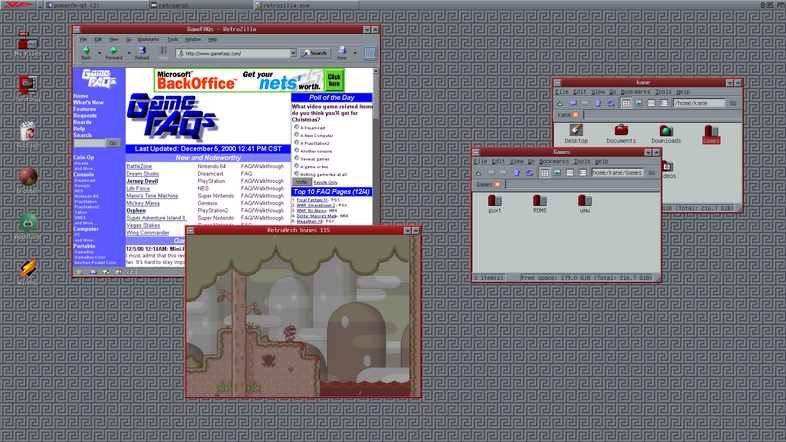Screen dimensions: 786x442
Task: Click the /home/kane path field
Action: [698, 103]
